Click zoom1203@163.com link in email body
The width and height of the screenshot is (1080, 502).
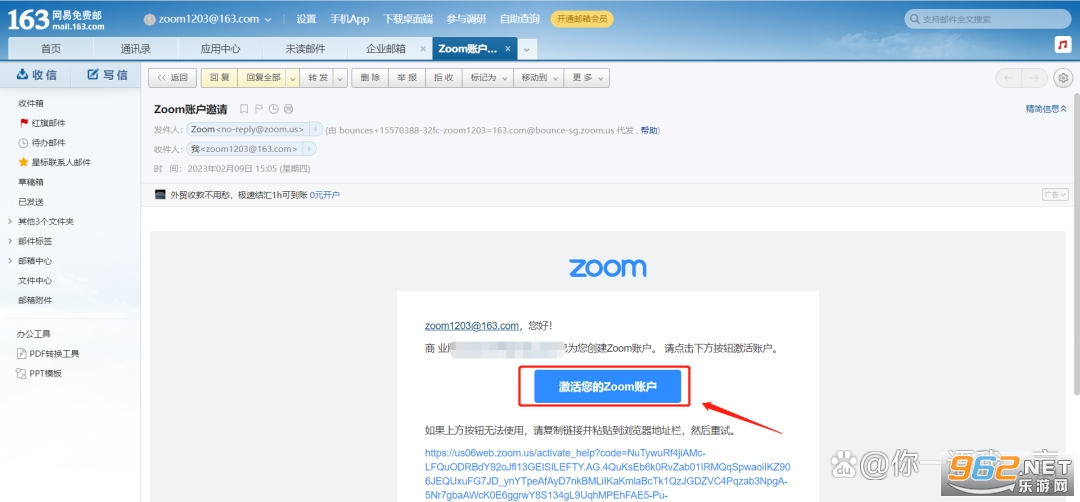click(472, 326)
